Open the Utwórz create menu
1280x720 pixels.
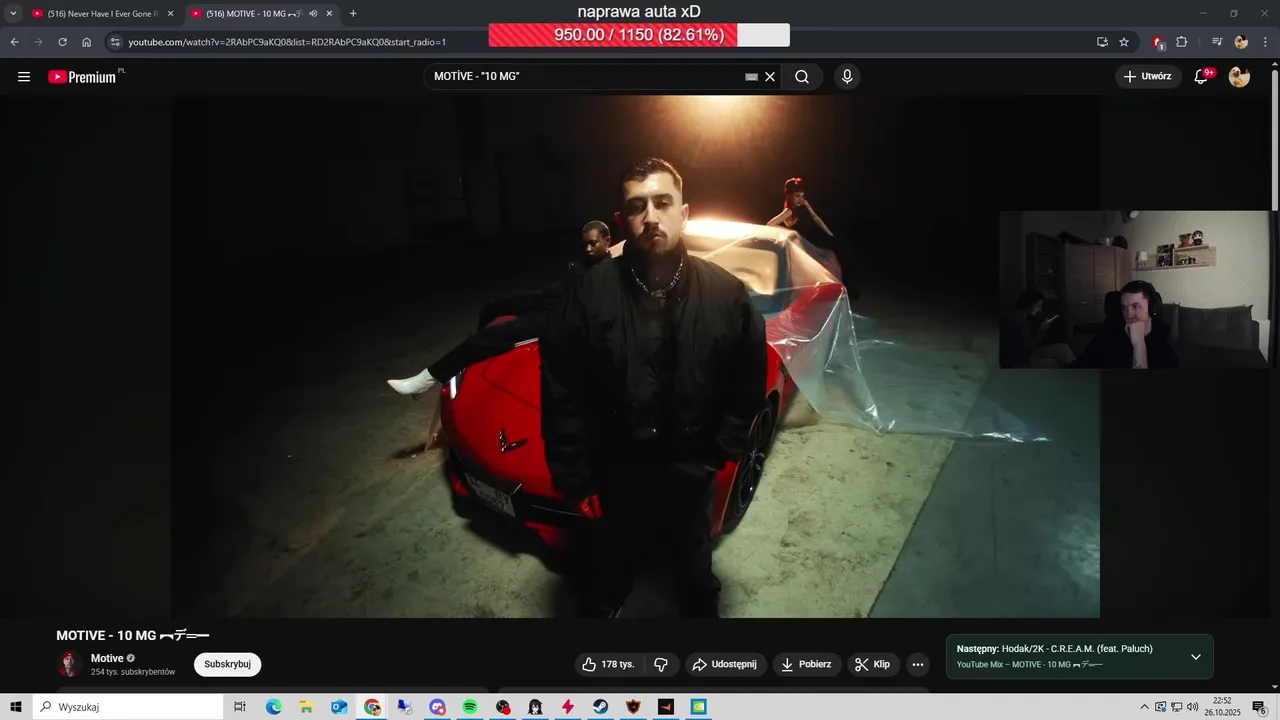1148,77
